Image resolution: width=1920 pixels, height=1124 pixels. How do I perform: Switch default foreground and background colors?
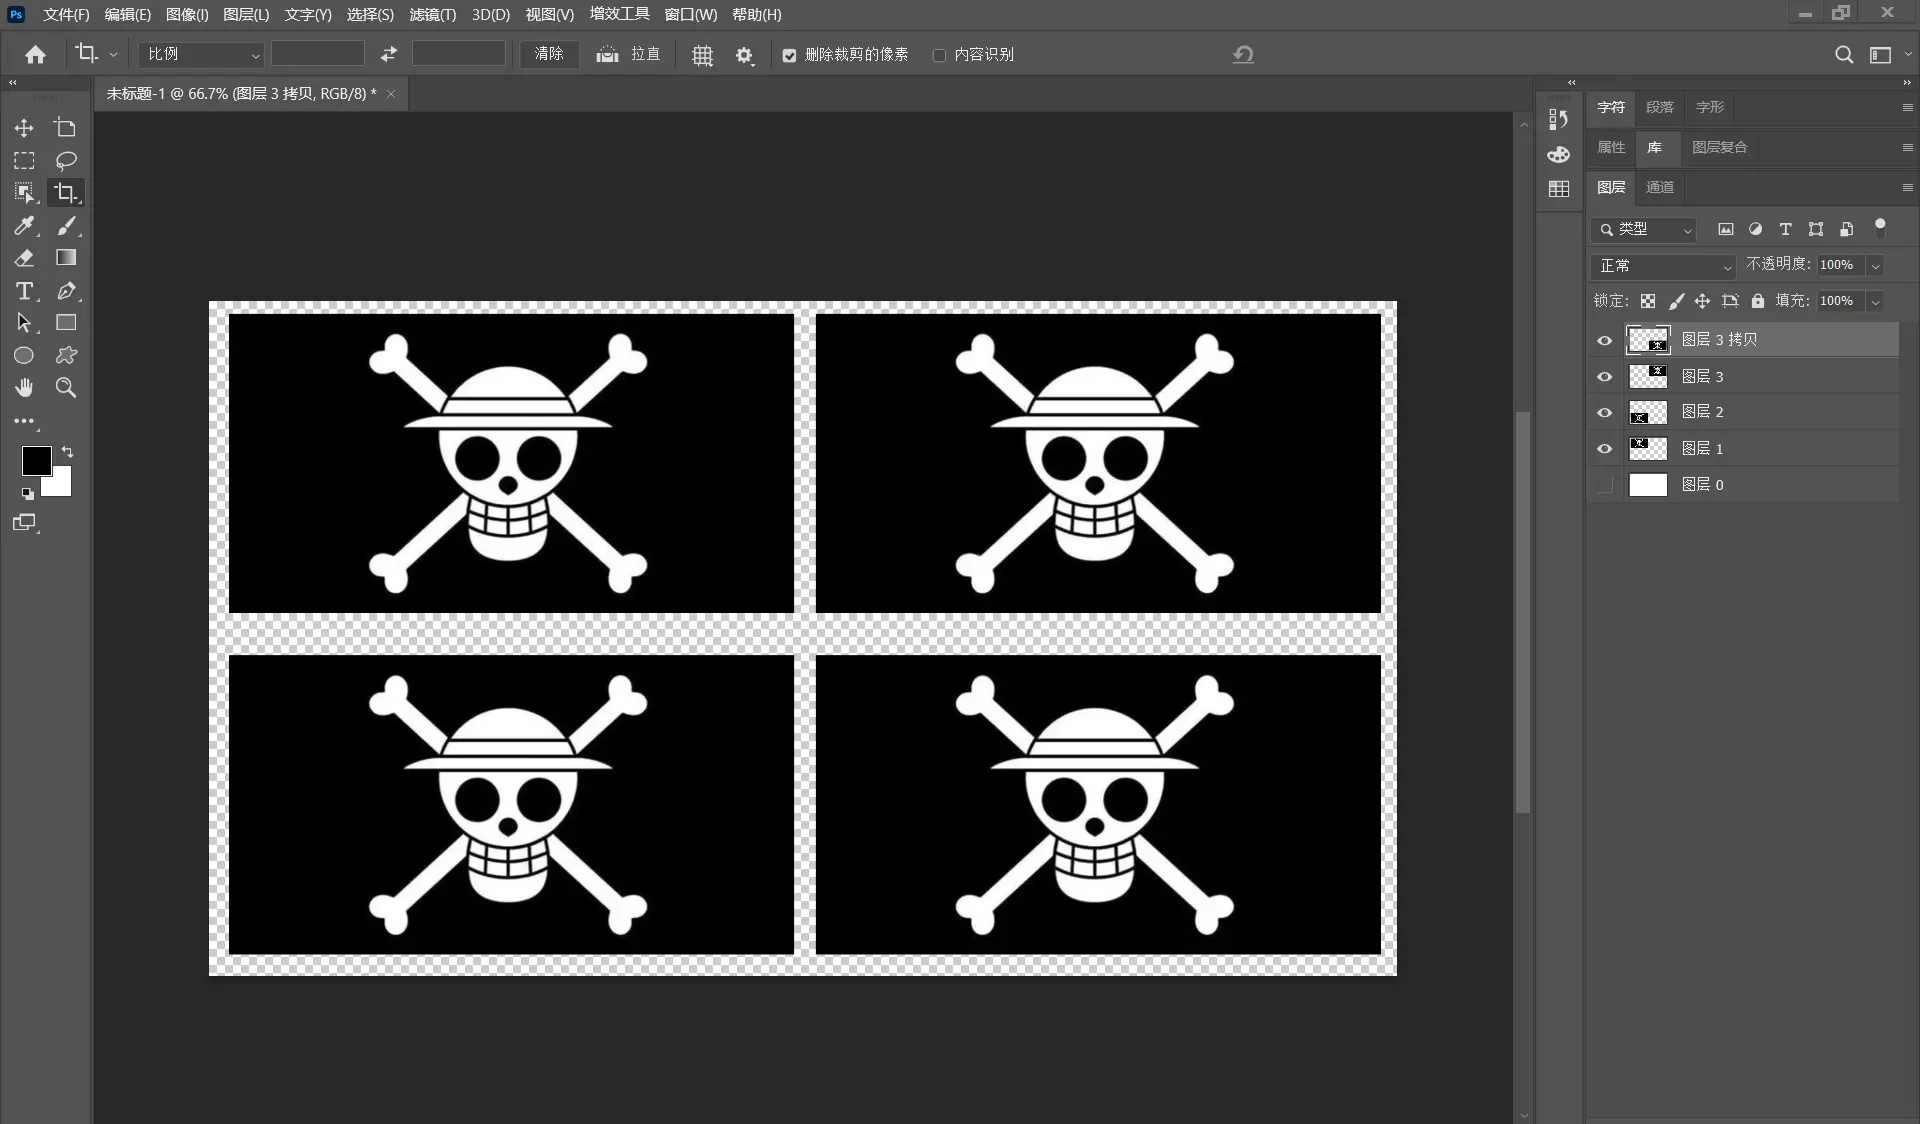(x=27, y=493)
